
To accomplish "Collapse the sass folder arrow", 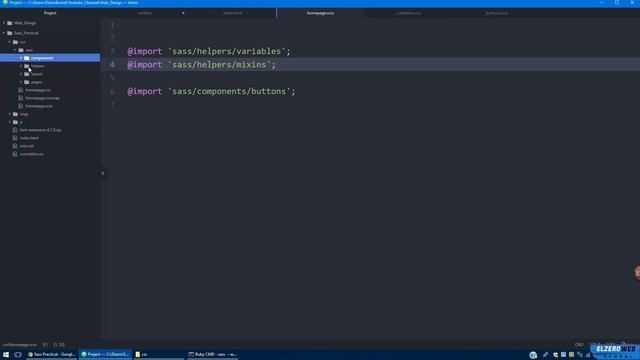I will (x=16, y=50).
